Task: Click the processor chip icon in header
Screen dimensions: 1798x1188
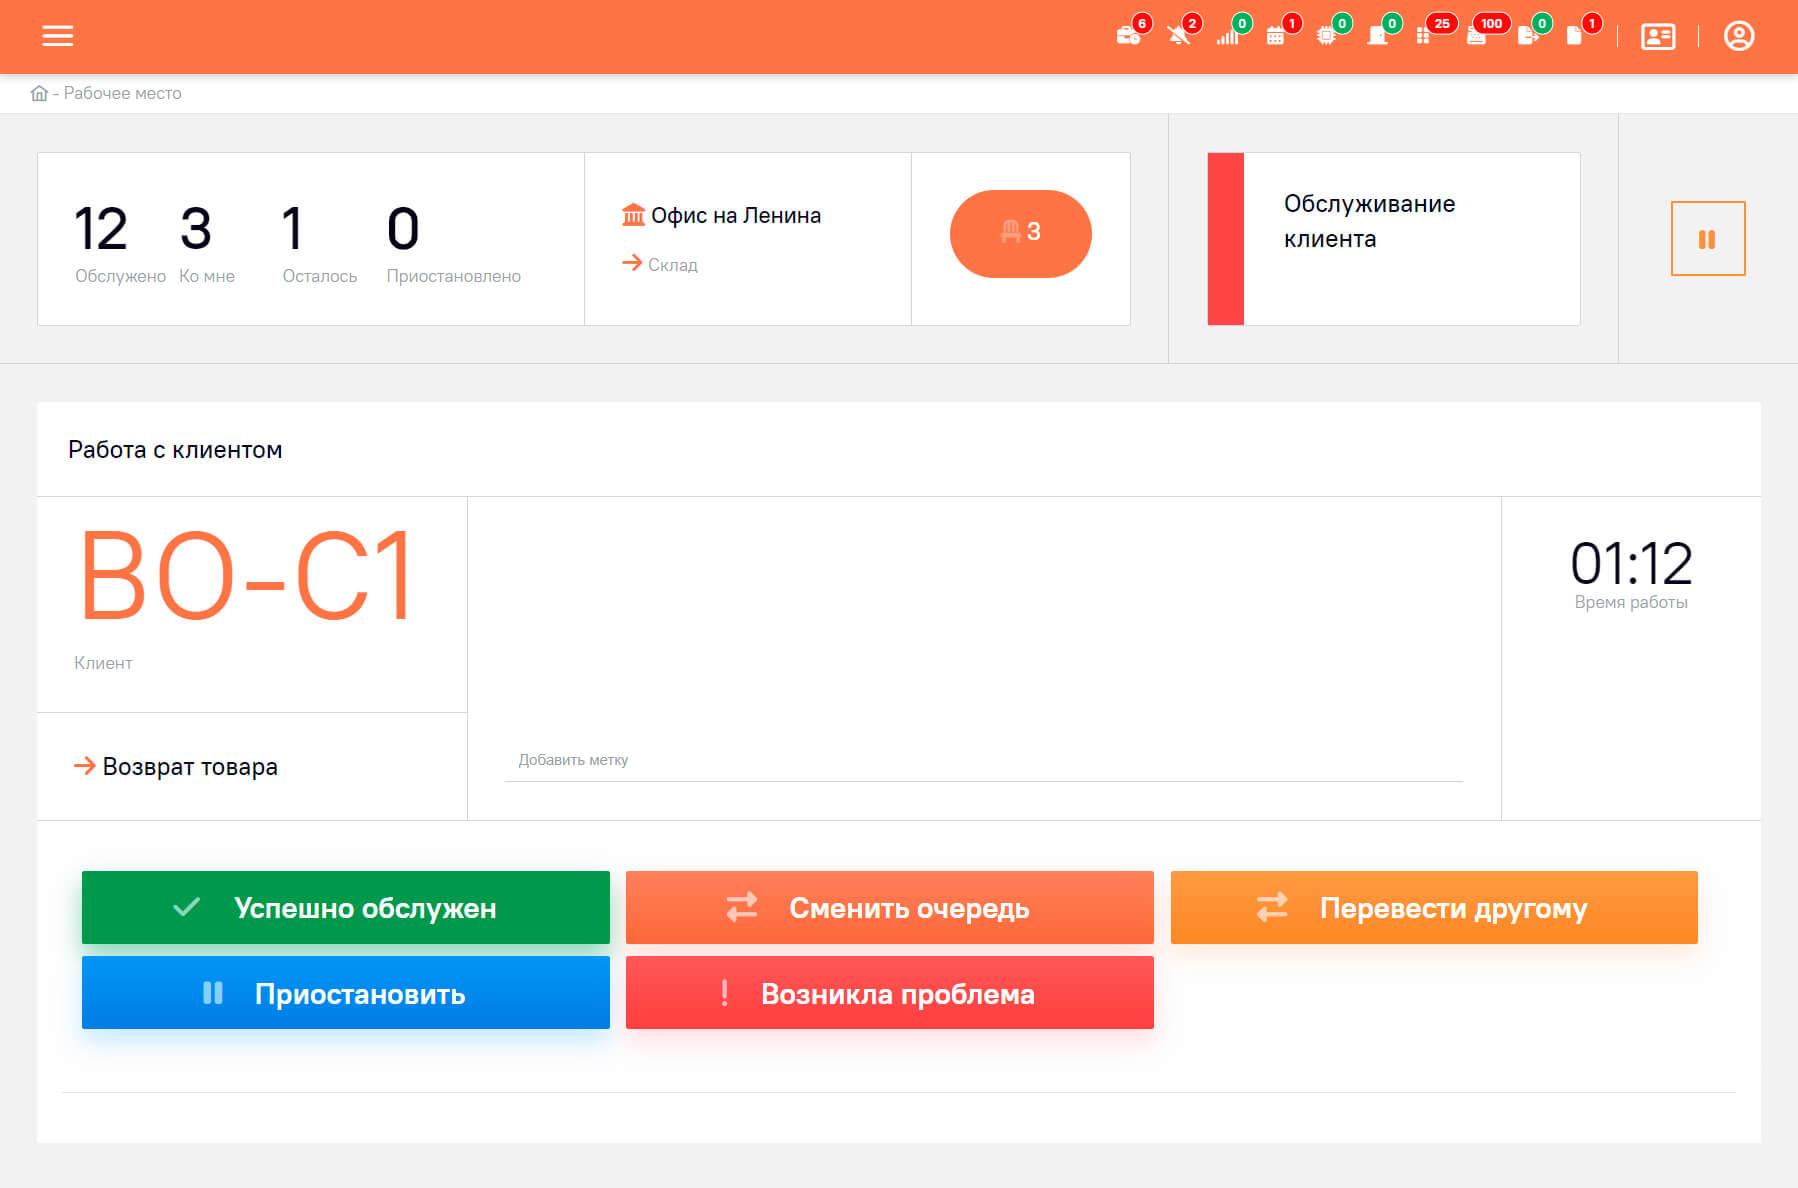Action: click(1326, 36)
